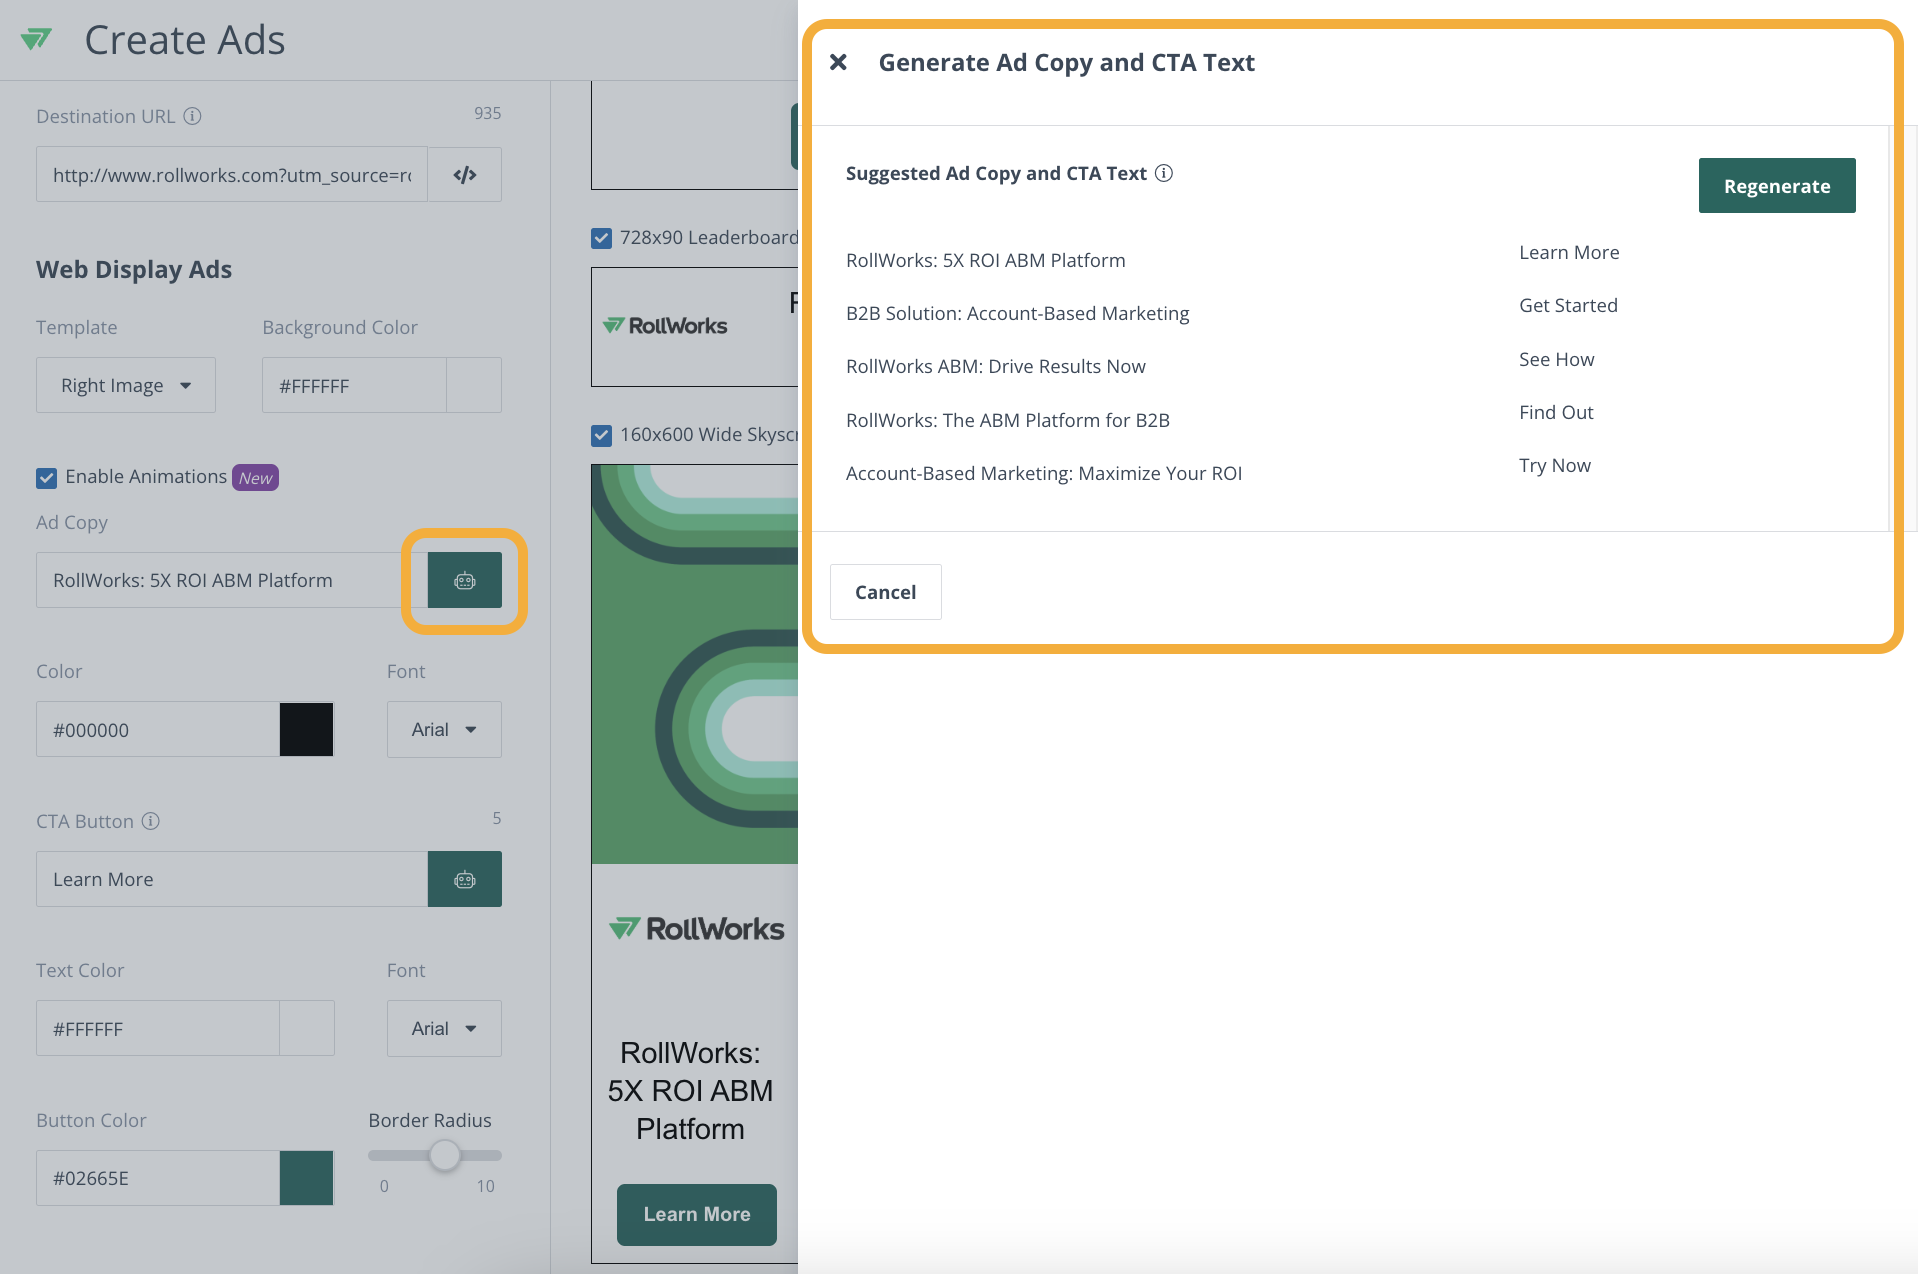Click the RollWorks logo icon in header
The width and height of the screenshot is (1918, 1274).
pyautogui.click(x=36, y=39)
